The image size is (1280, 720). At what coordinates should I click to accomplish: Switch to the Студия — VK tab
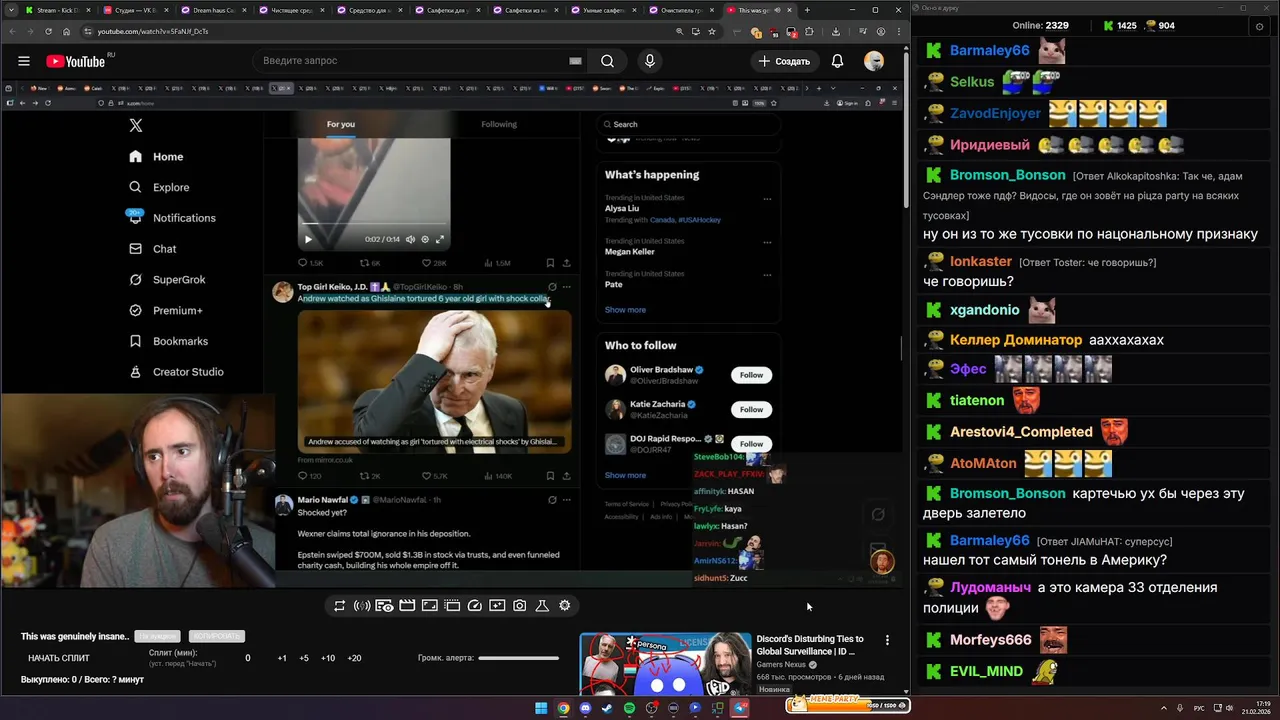tap(135, 10)
